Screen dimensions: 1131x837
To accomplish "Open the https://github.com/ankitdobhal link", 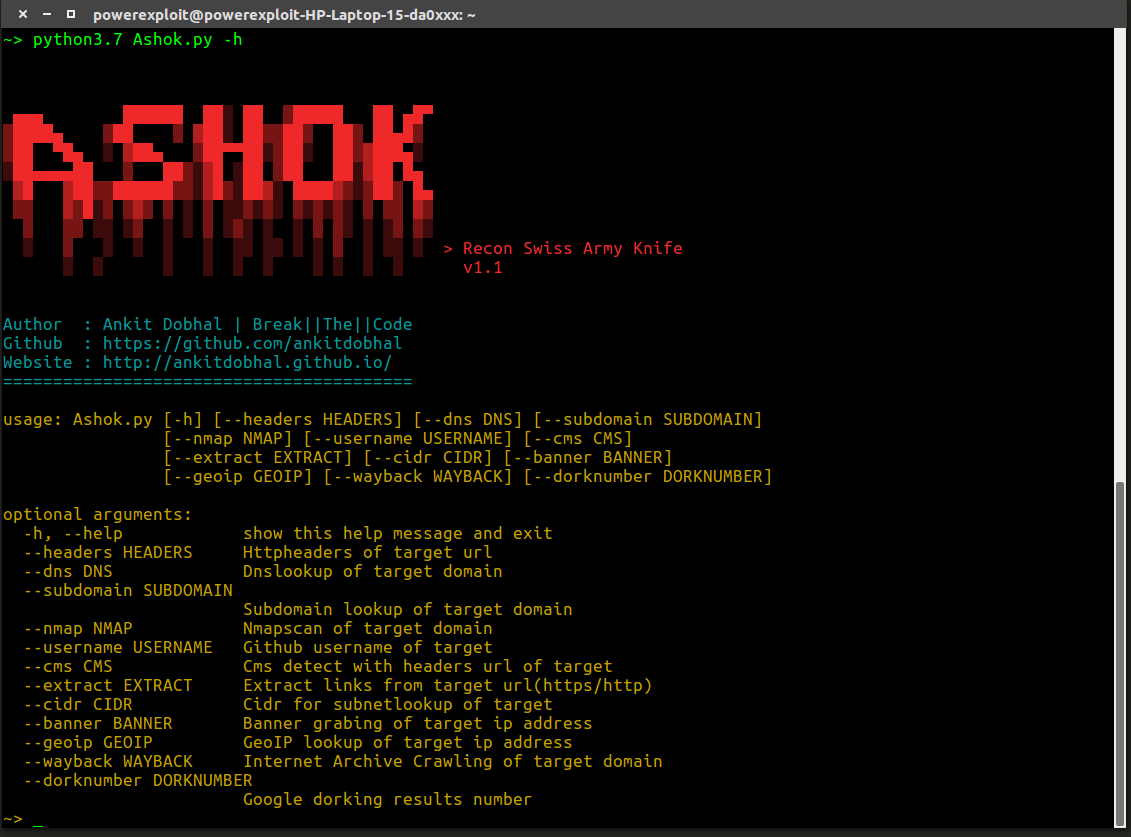I will [252, 343].
